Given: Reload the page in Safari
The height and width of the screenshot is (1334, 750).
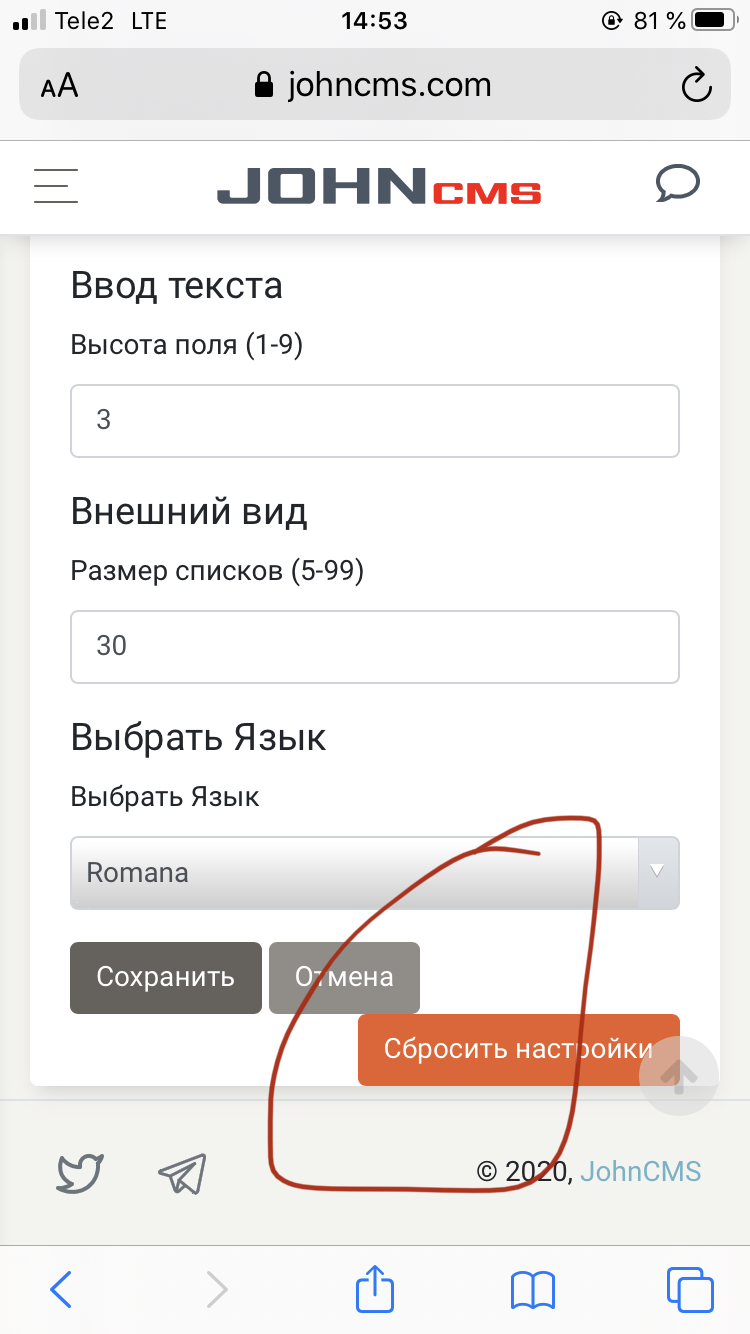Looking at the screenshot, I should point(696,86).
